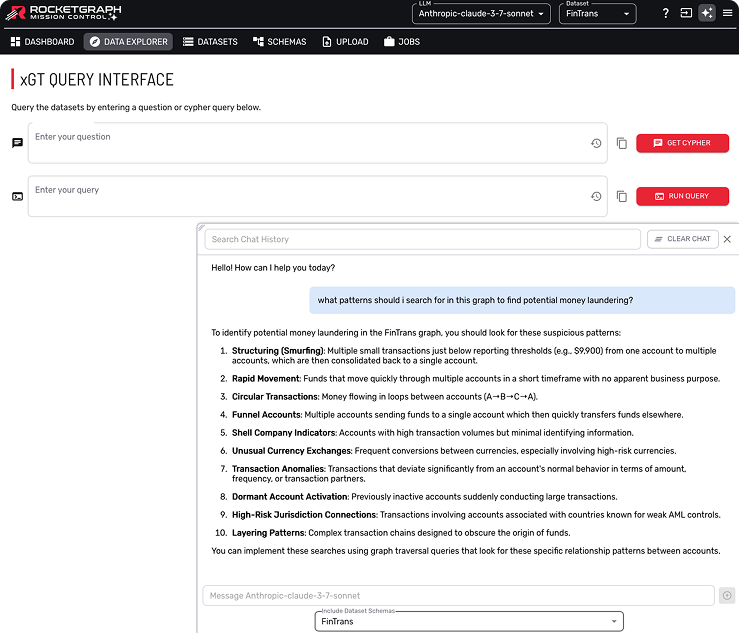This screenshot has width=739, height=633.
Task: Go to the Jobs tab
Action: [x=402, y=42]
